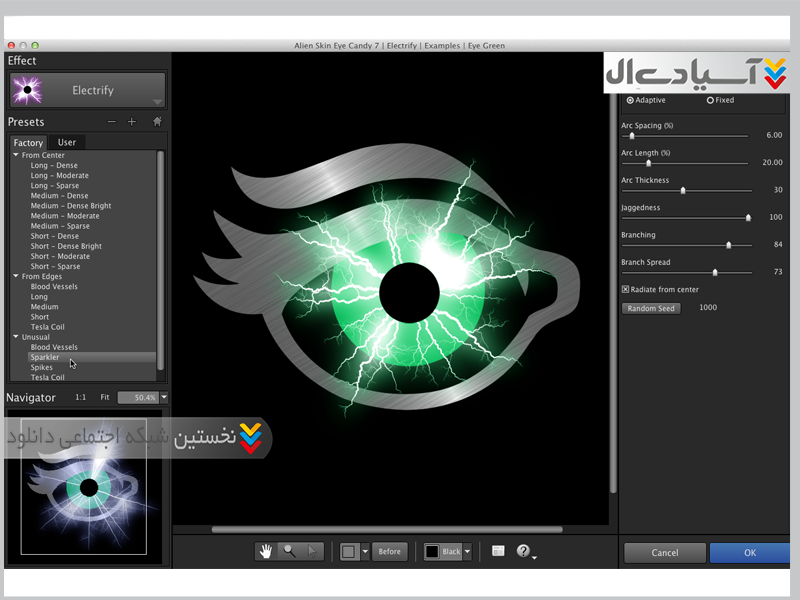Uncheck Radiate from center checkbox
800x600 pixels.
625,289
